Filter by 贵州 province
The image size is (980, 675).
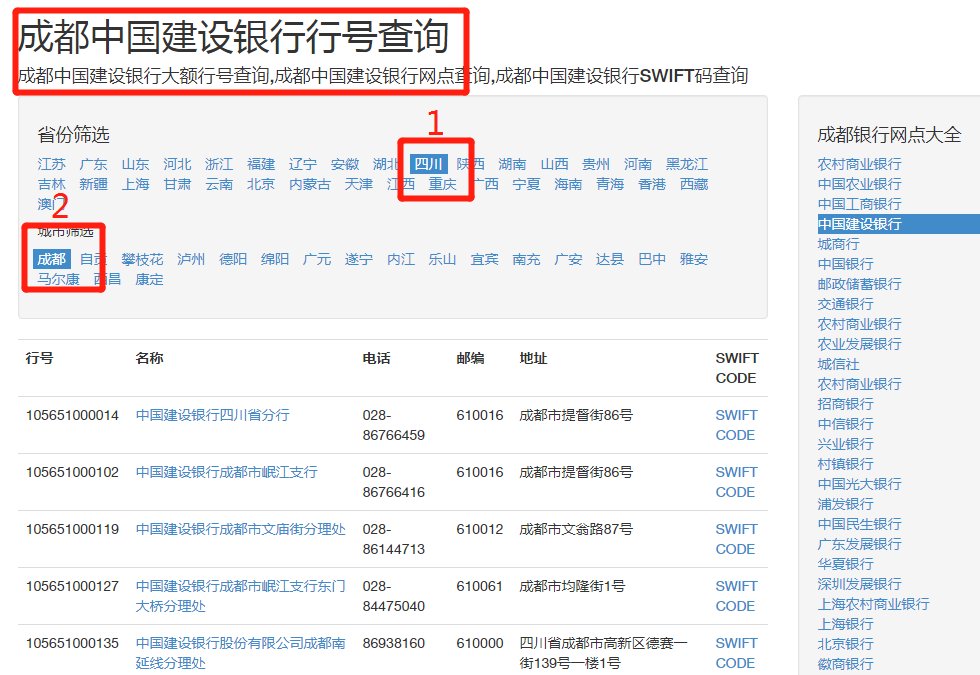pyautogui.click(x=596, y=164)
